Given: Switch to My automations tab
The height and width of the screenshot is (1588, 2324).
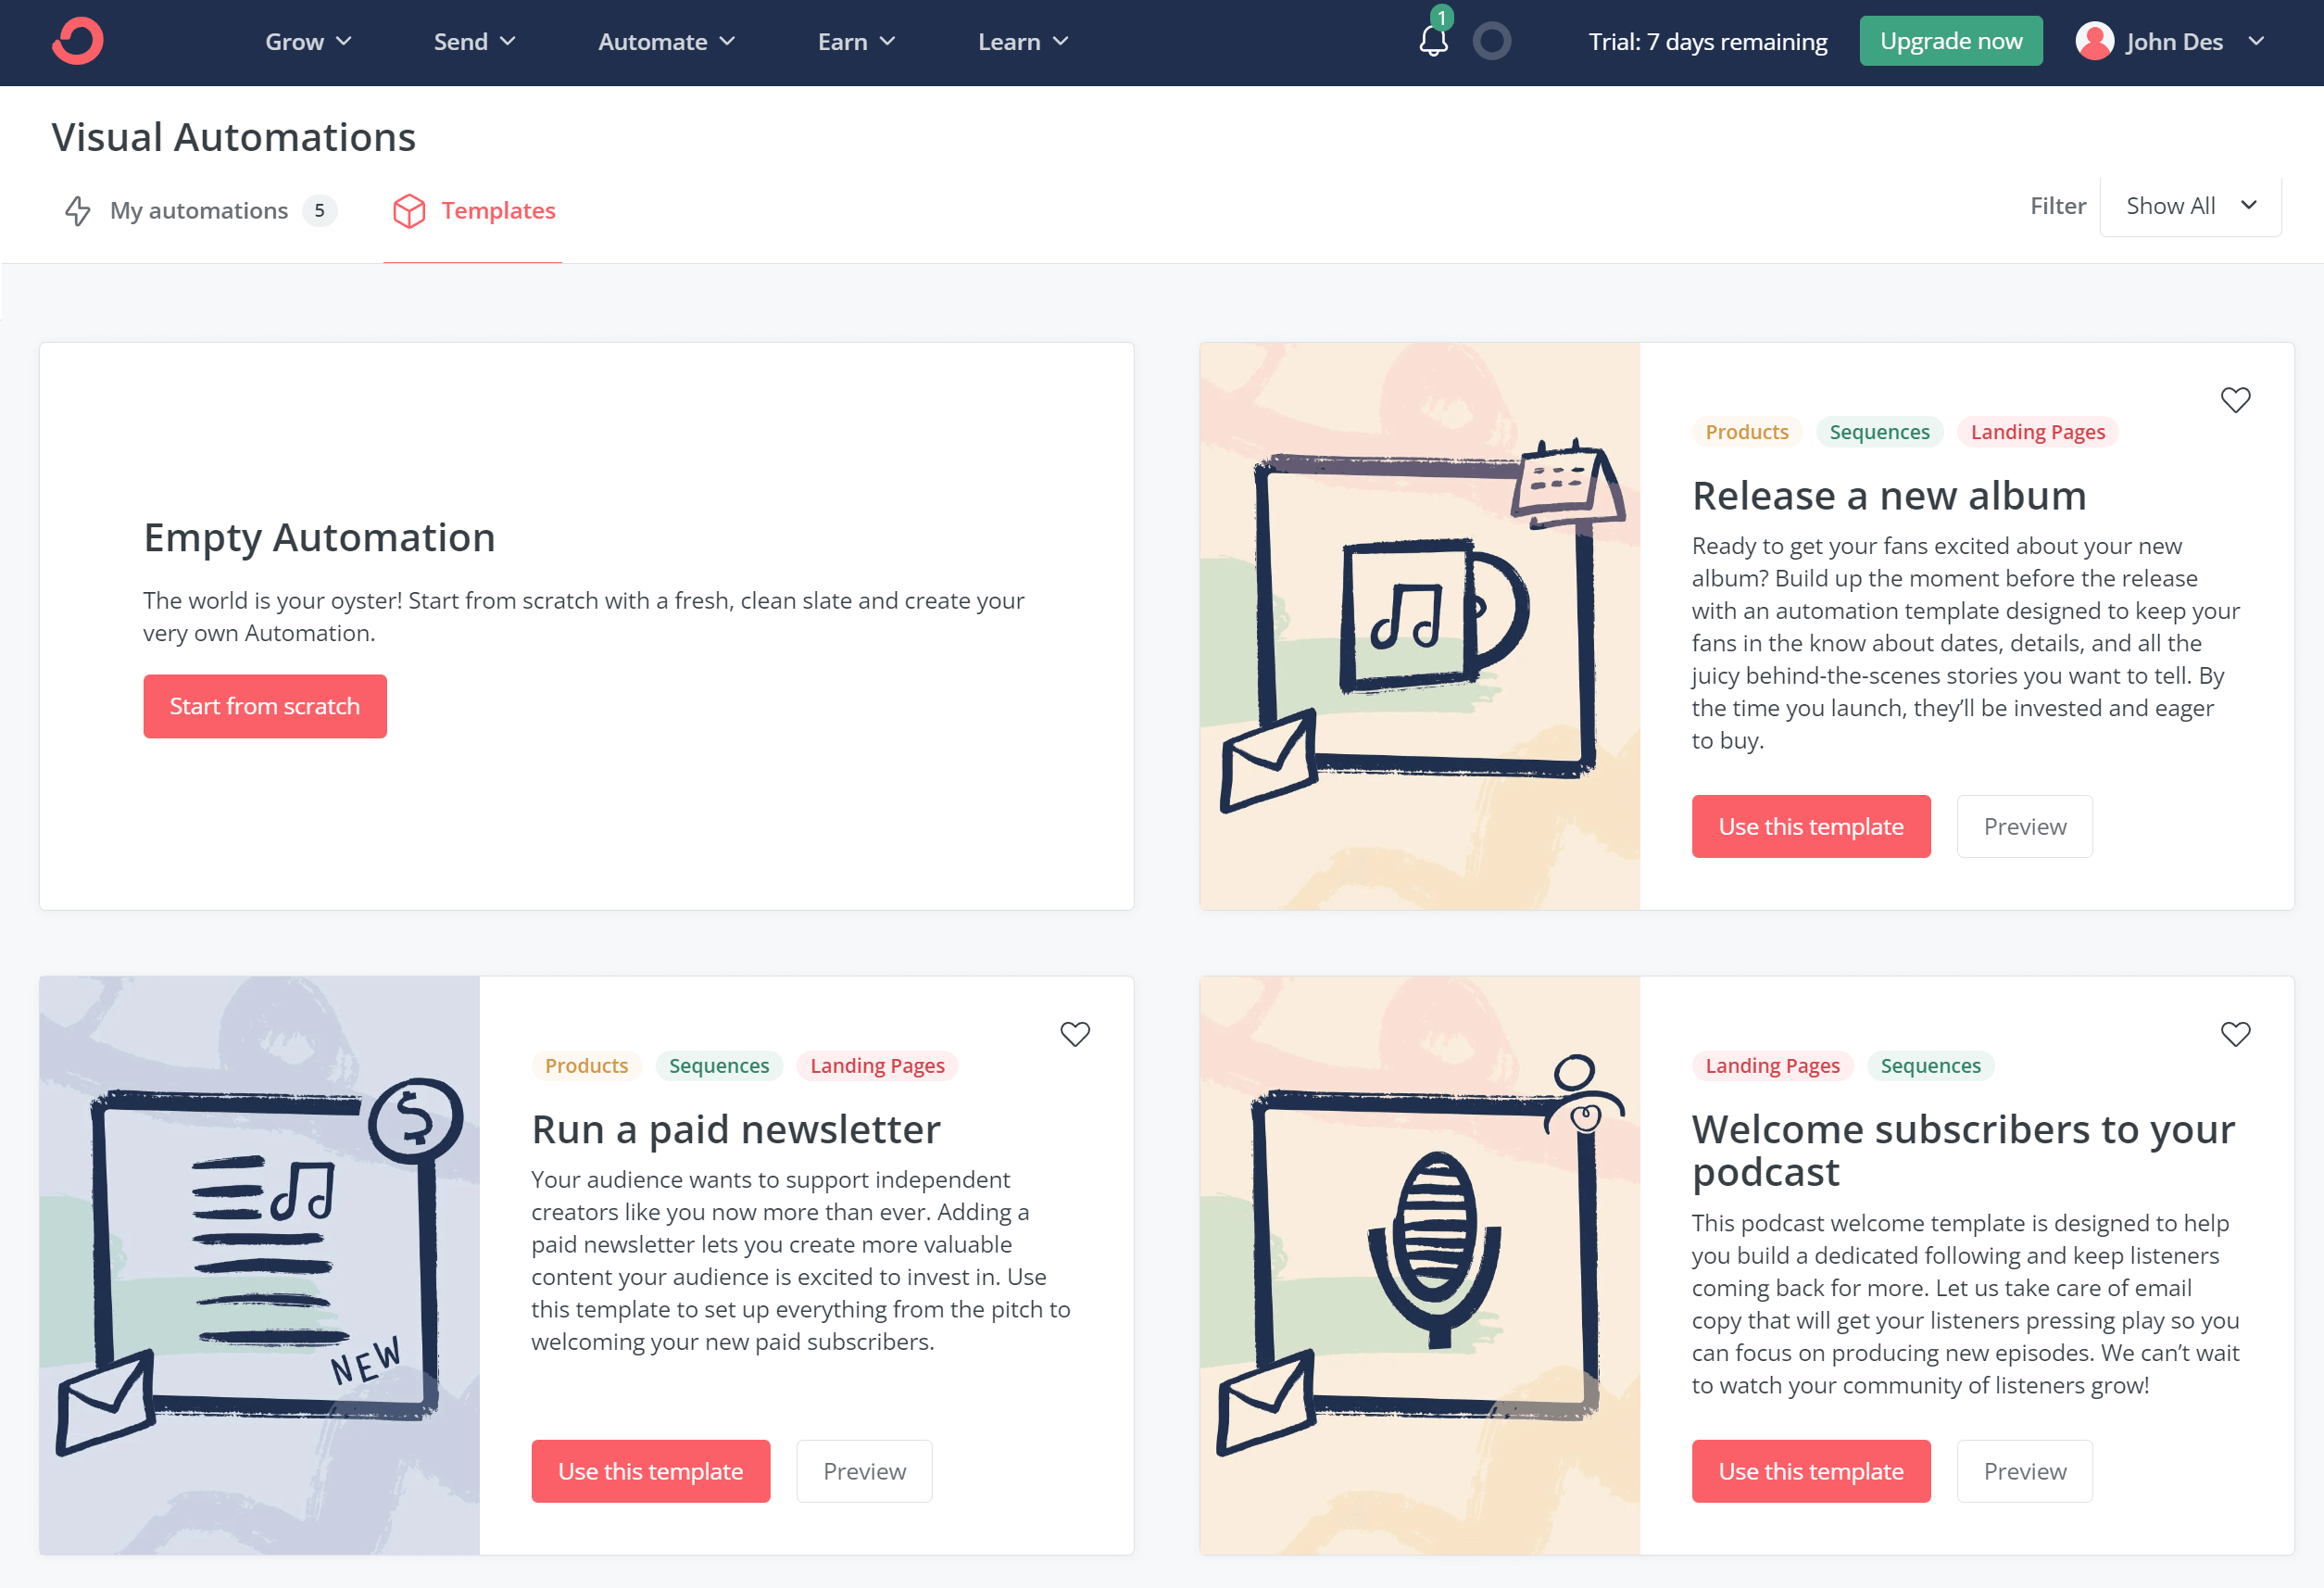Looking at the screenshot, I should pos(199,210).
